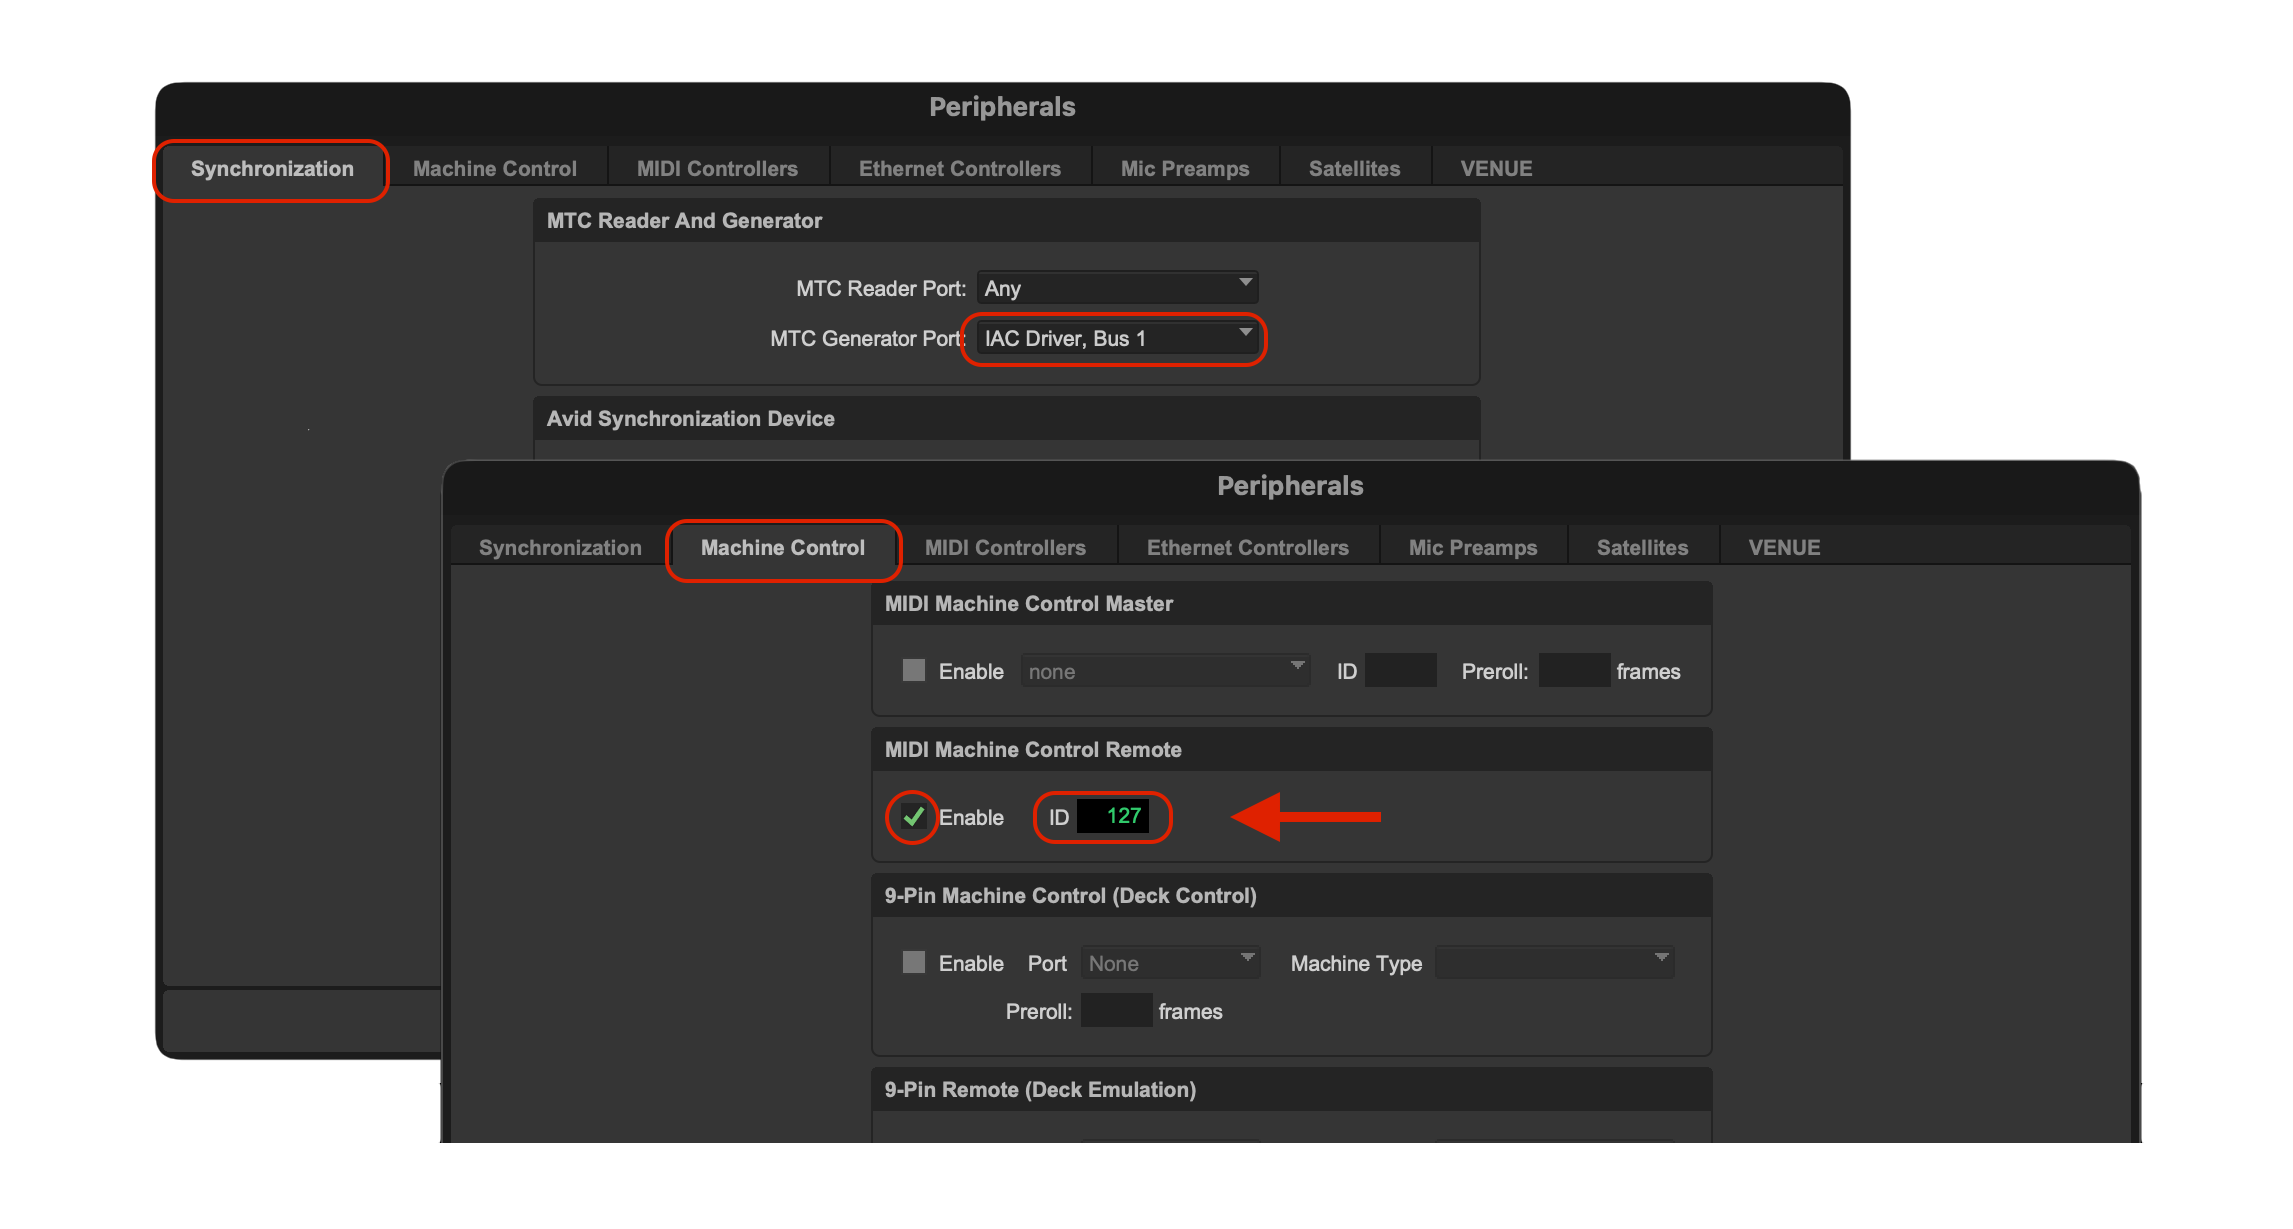Open the MTC Generator Port dropdown
Screen dimensions: 2293x1229
tap(1117, 338)
